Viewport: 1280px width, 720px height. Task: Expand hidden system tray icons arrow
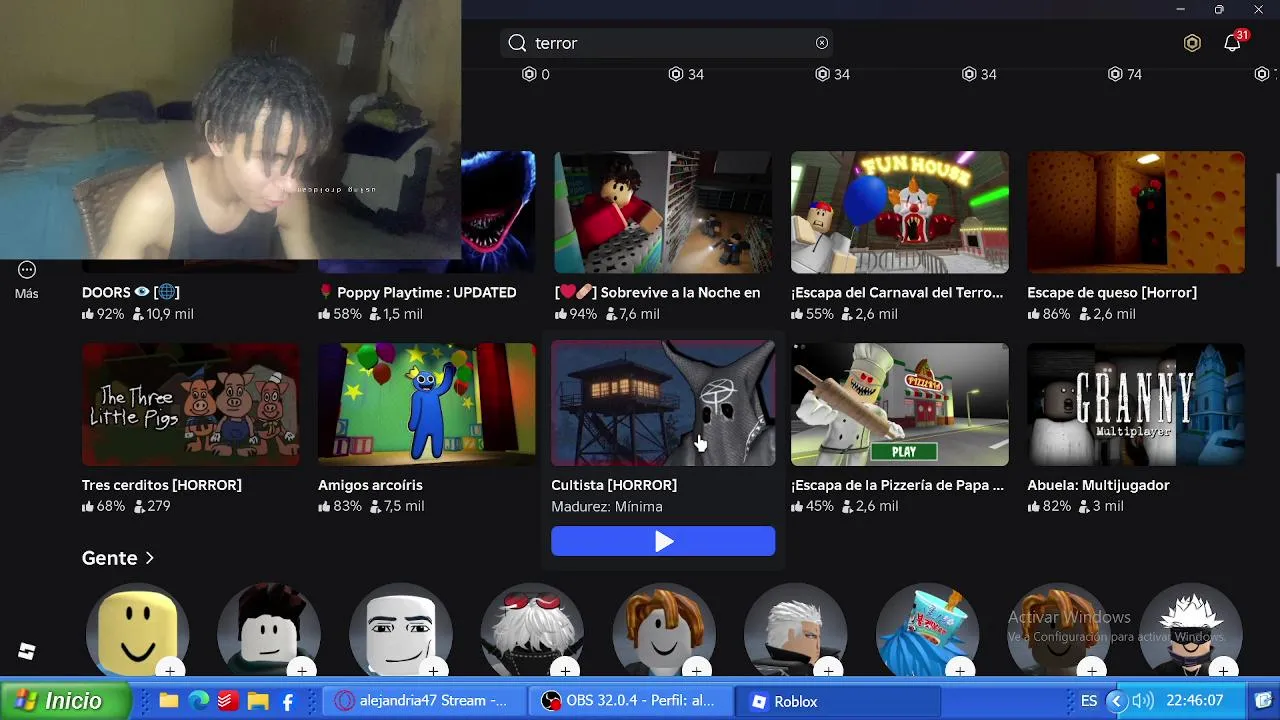[1116, 701]
